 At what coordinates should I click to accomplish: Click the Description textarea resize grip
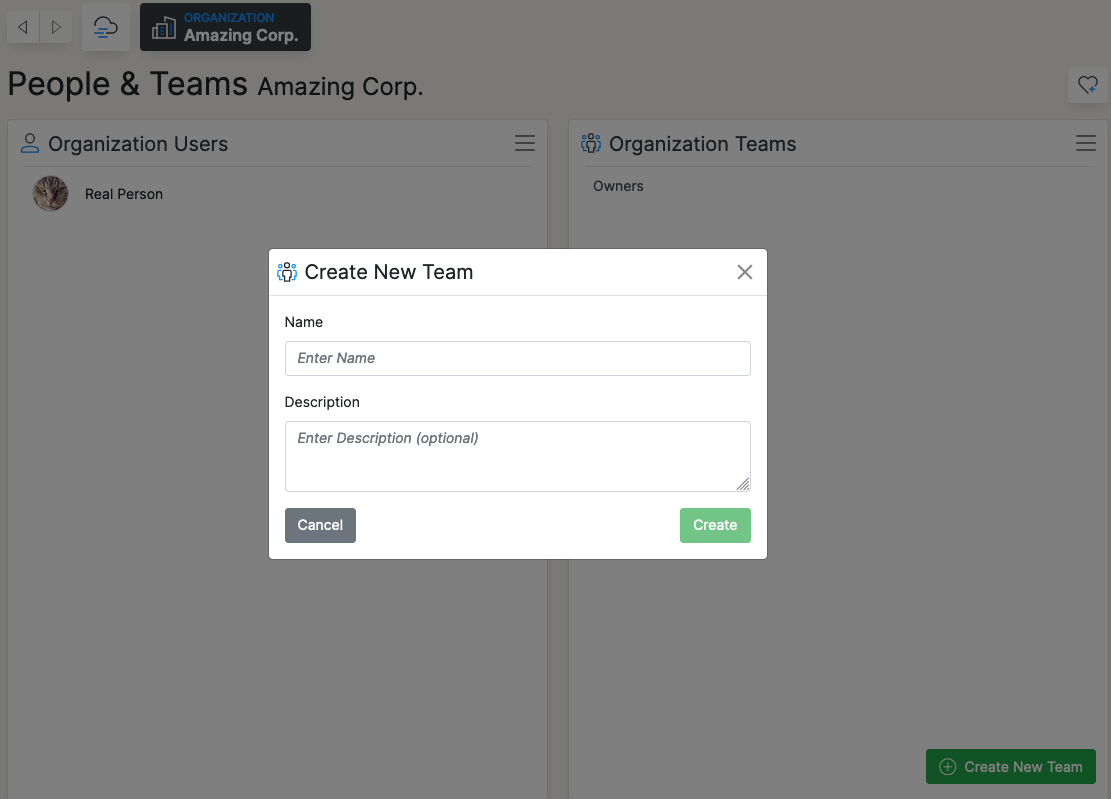click(744, 484)
